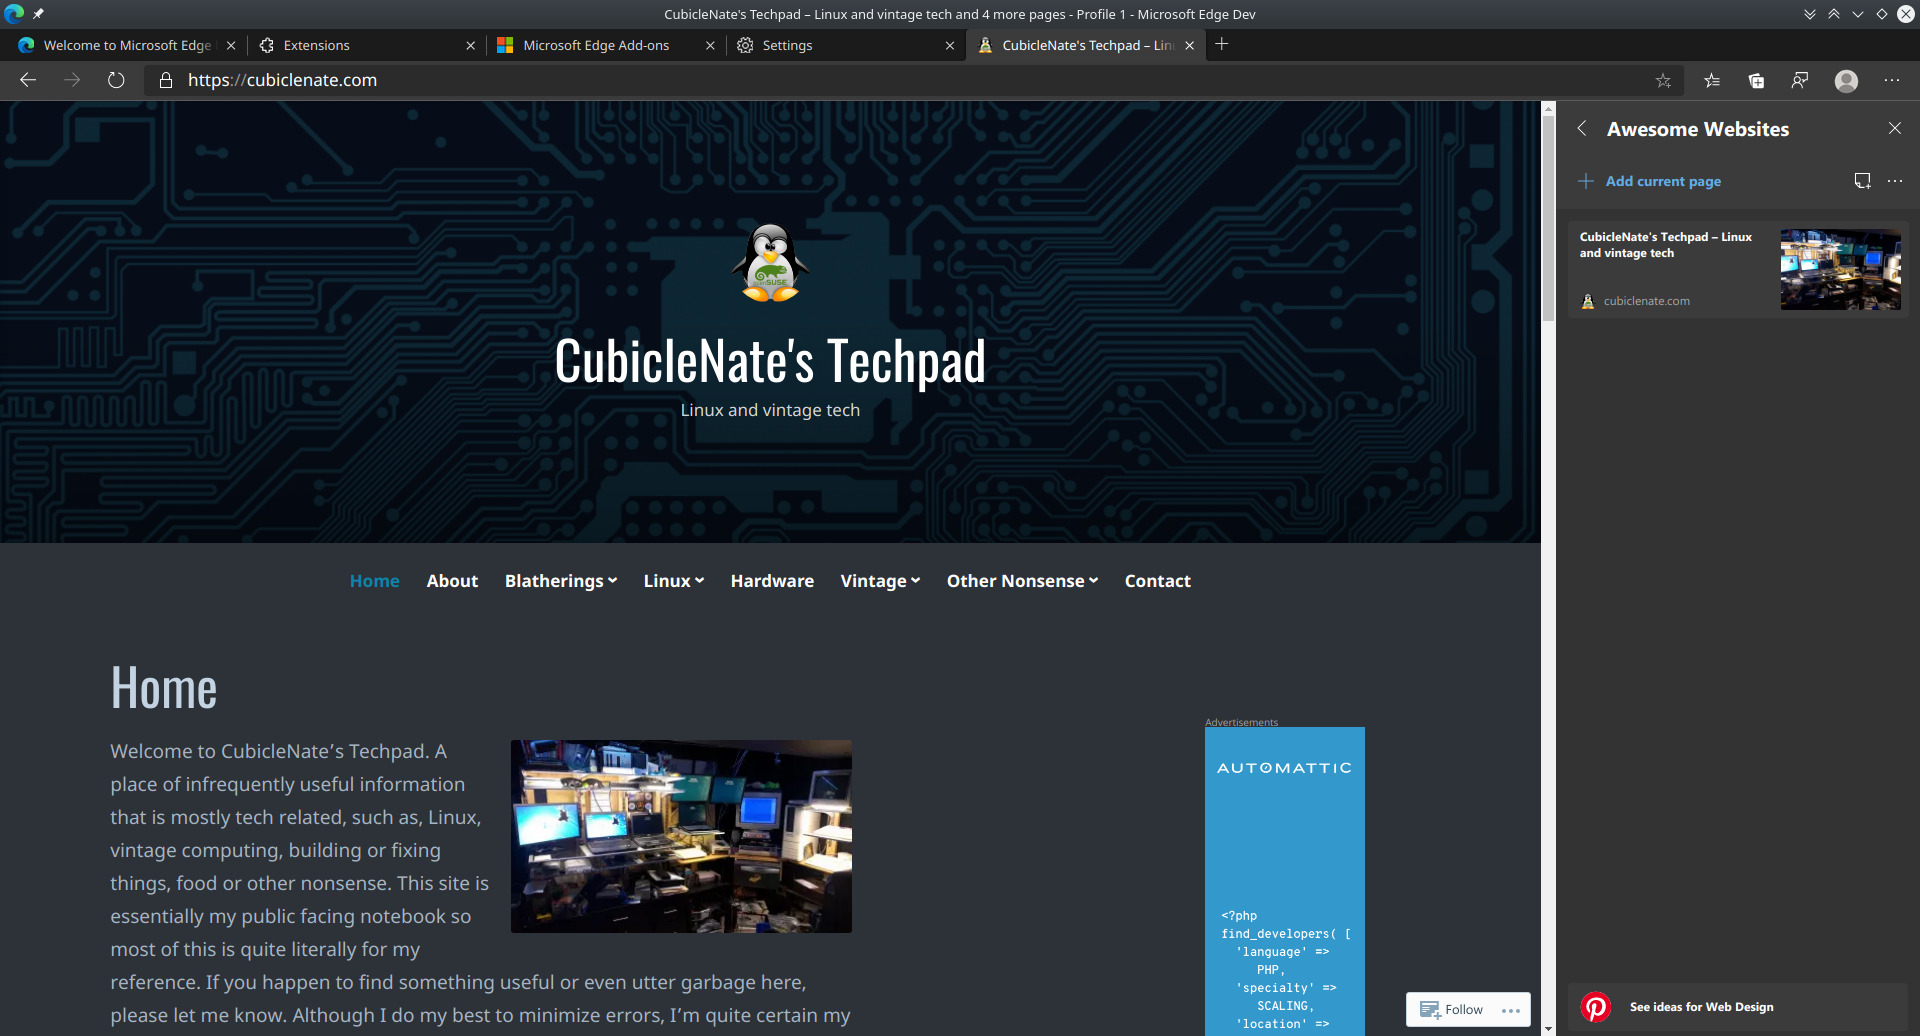Open the Vintage dropdown menu
Viewport: 1920px width, 1036px height.
coord(879,580)
